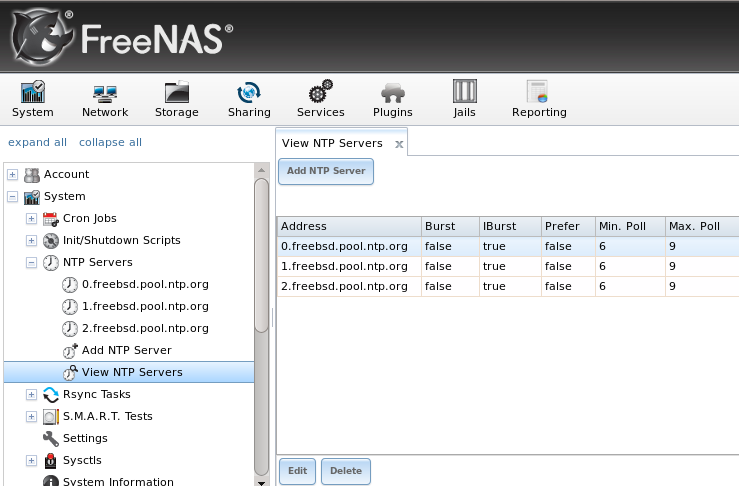Screen dimensions: 739x486
Task: Click the Add NTP Server tree icon
Action: click(70, 351)
